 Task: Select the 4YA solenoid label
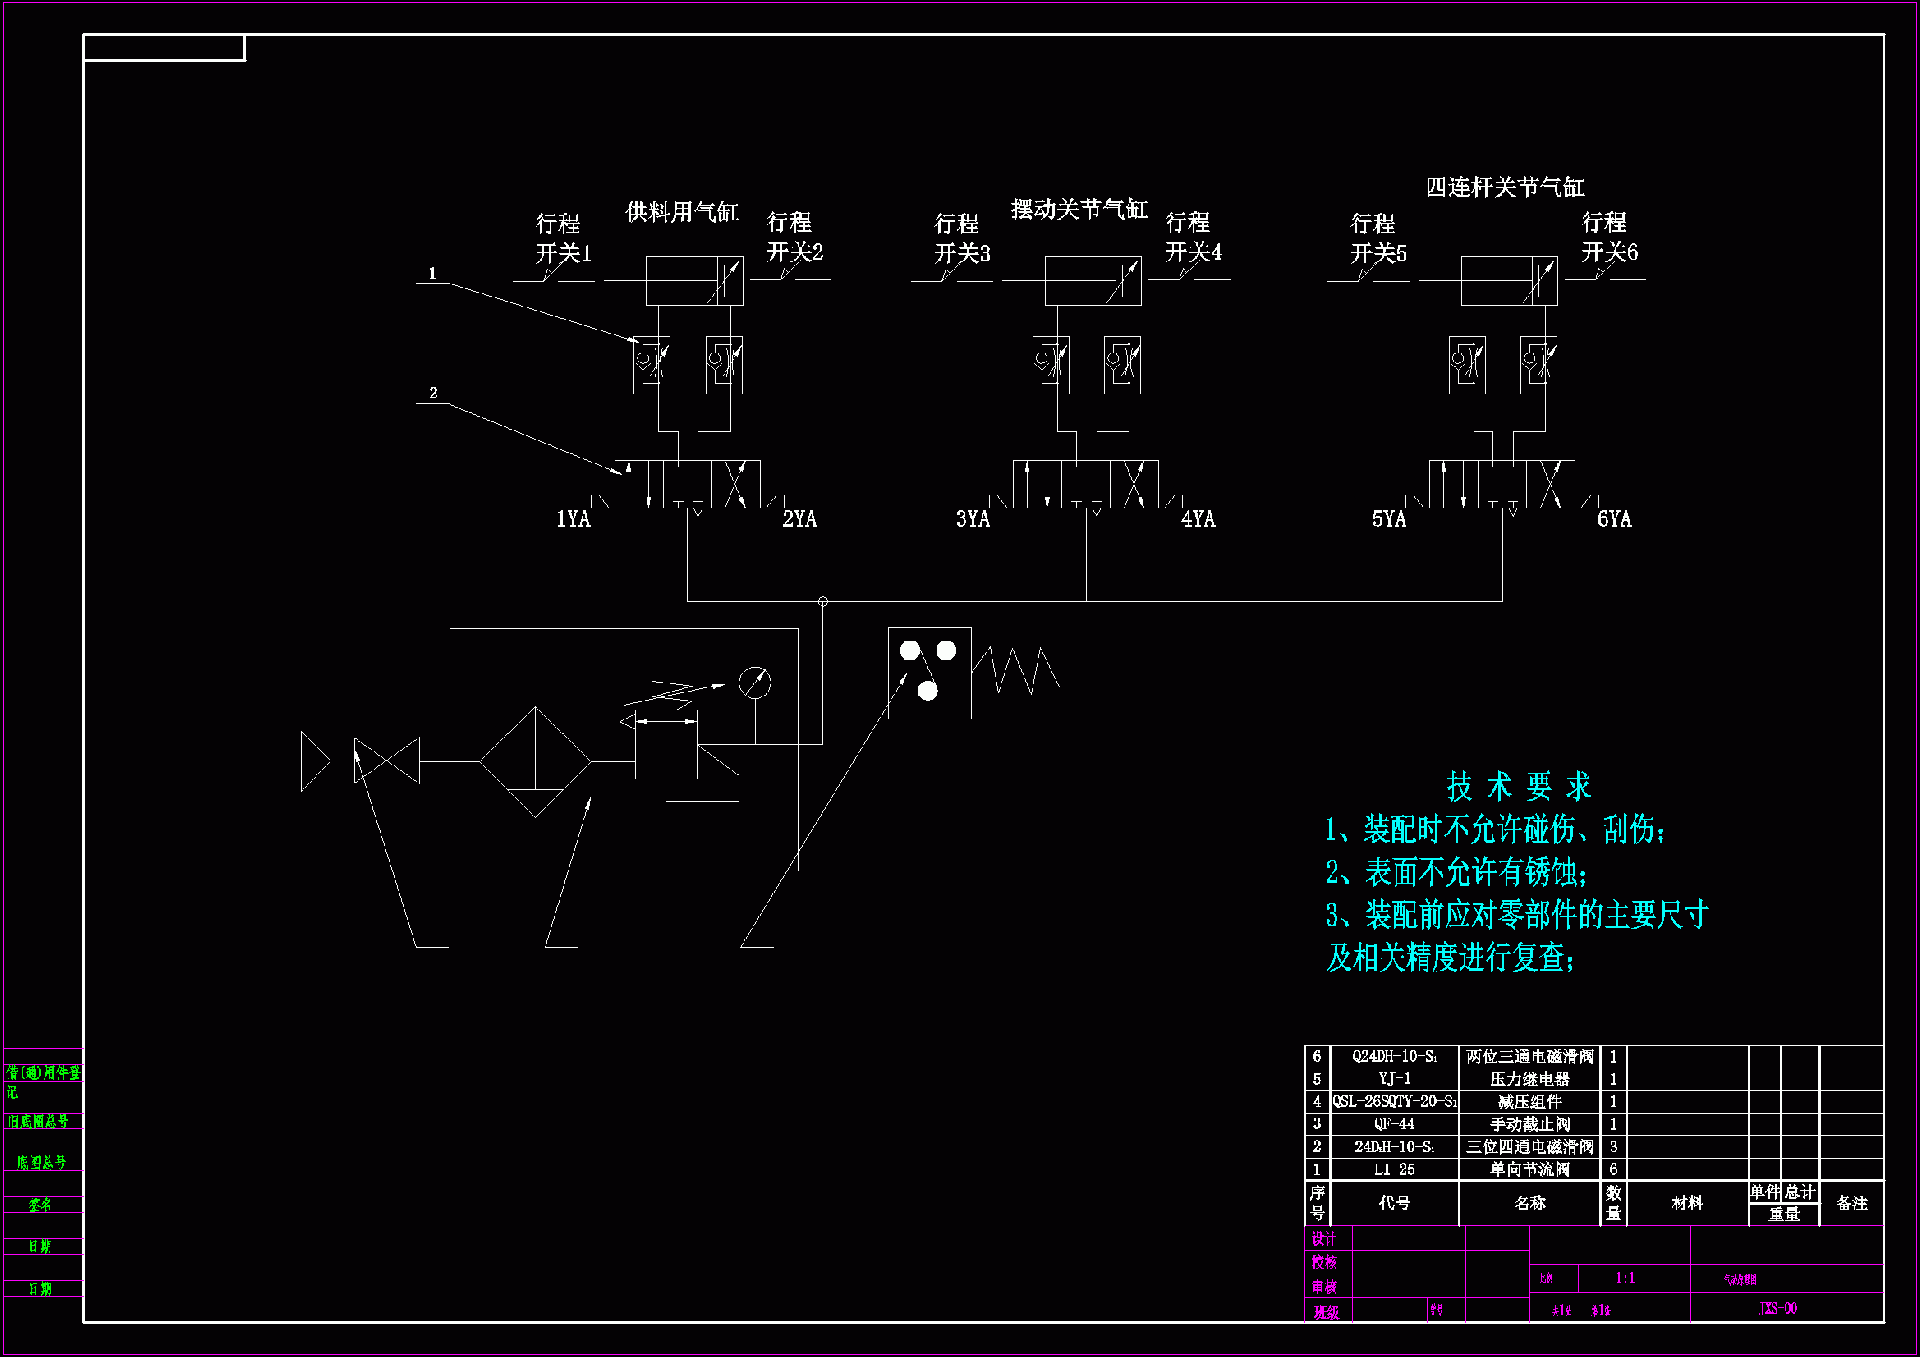[x=1198, y=519]
